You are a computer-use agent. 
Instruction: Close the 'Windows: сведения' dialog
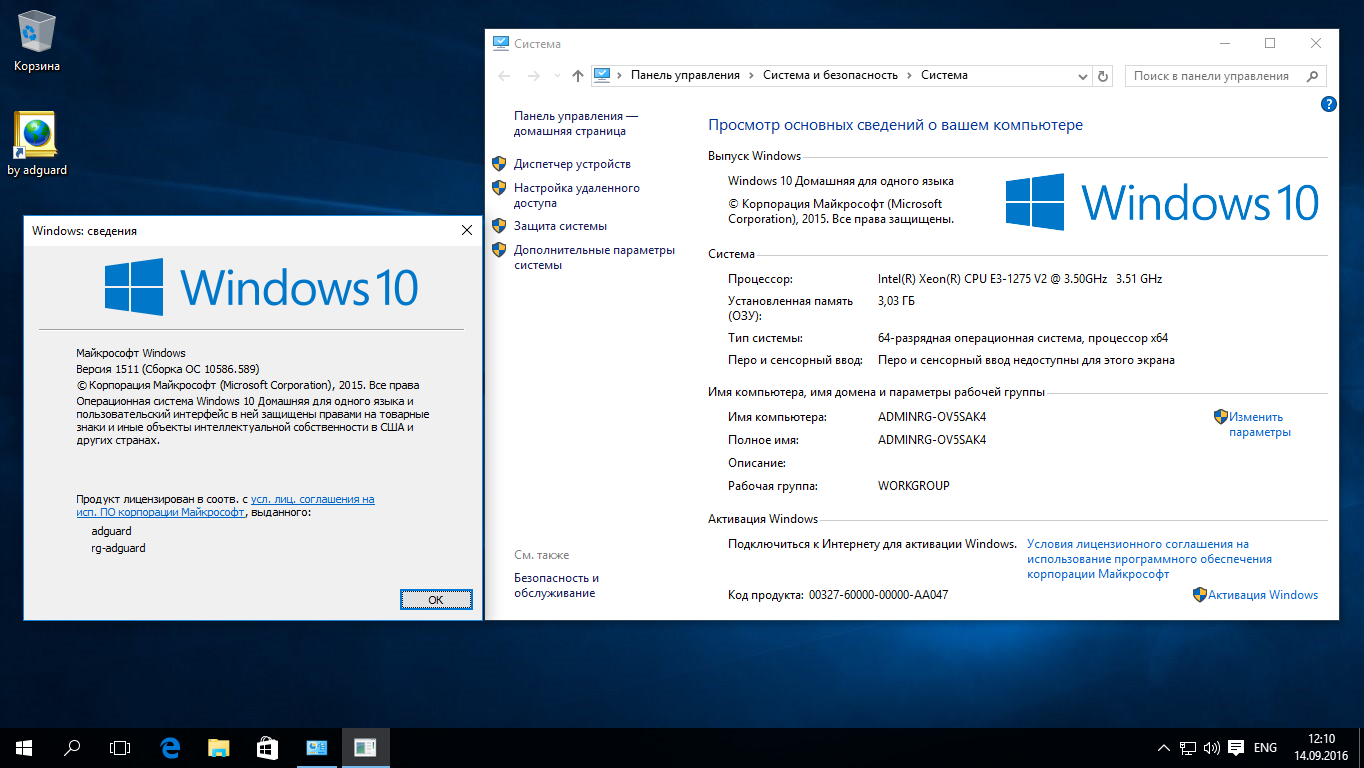click(466, 230)
